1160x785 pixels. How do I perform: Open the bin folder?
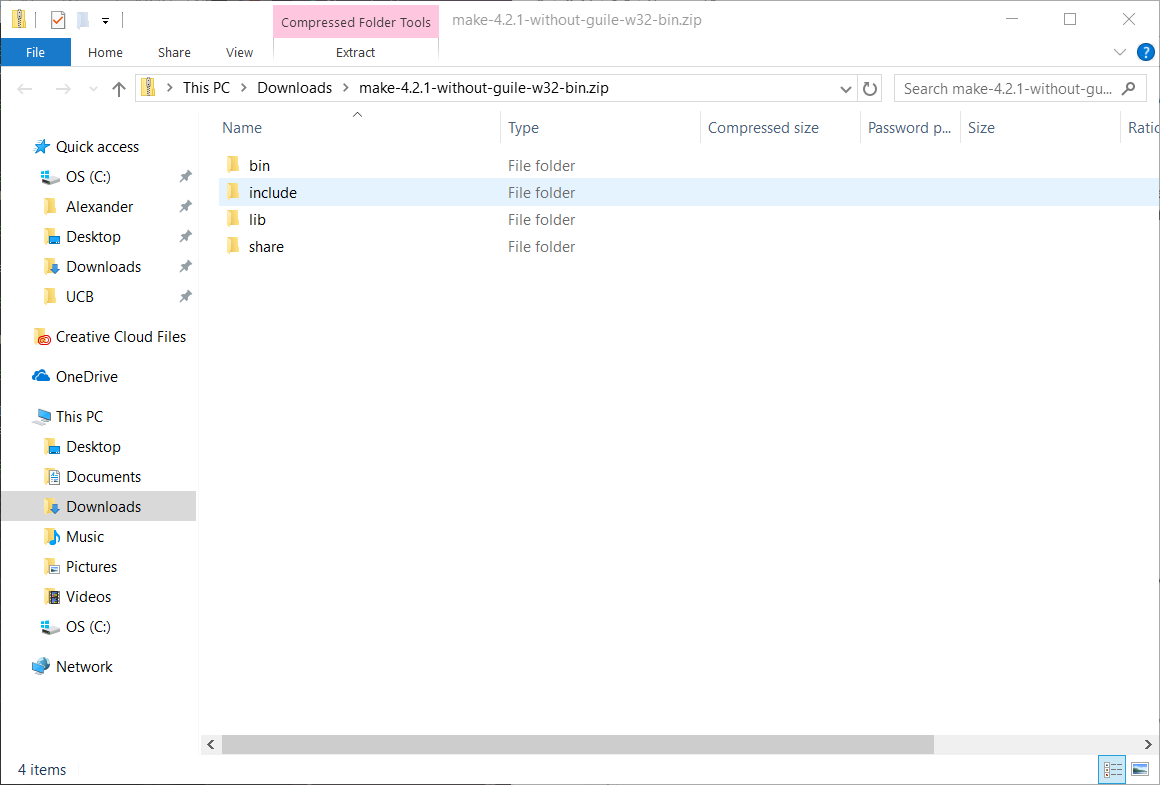tap(259, 166)
